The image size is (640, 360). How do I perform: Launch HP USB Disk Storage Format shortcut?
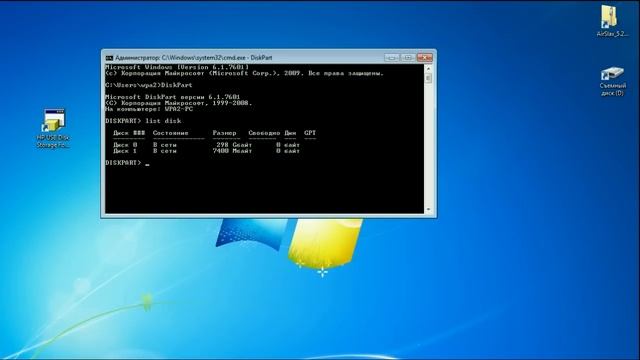pos(53,128)
